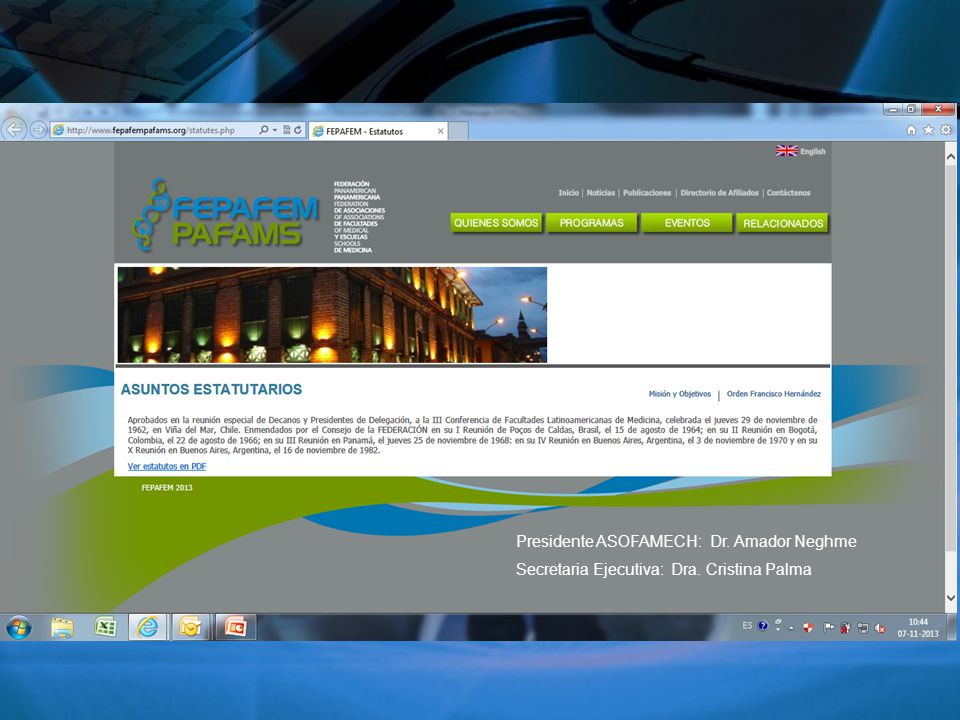The height and width of the screenshot is (720, 960).
Task: Switch language via the English flag icon
Action: tap(786, 151)
